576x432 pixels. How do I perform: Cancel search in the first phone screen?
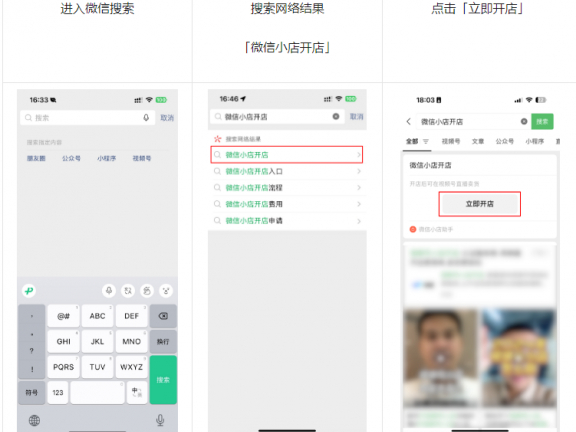coord(167,118)
